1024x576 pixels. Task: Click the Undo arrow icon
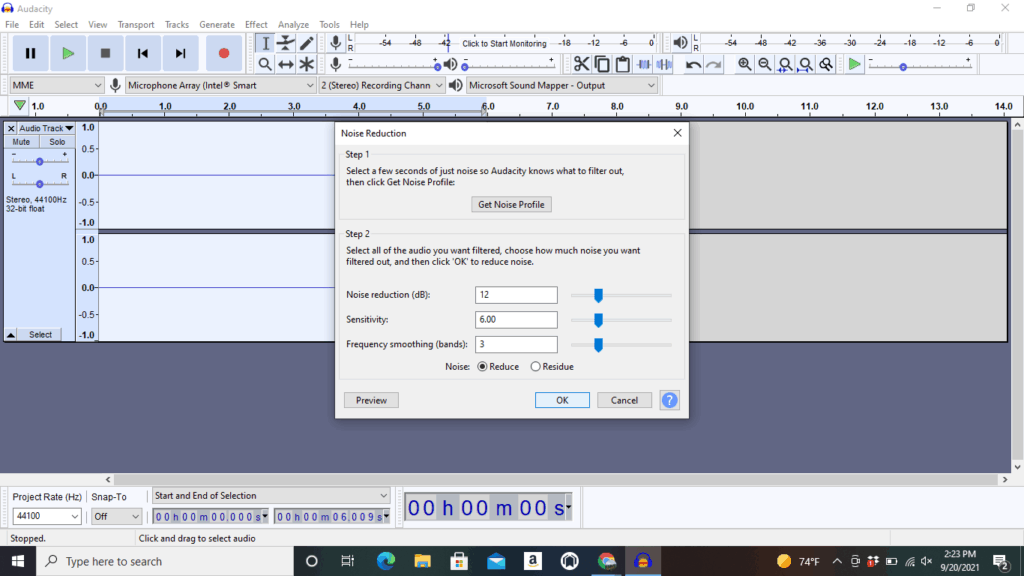[x=693, y=64]
